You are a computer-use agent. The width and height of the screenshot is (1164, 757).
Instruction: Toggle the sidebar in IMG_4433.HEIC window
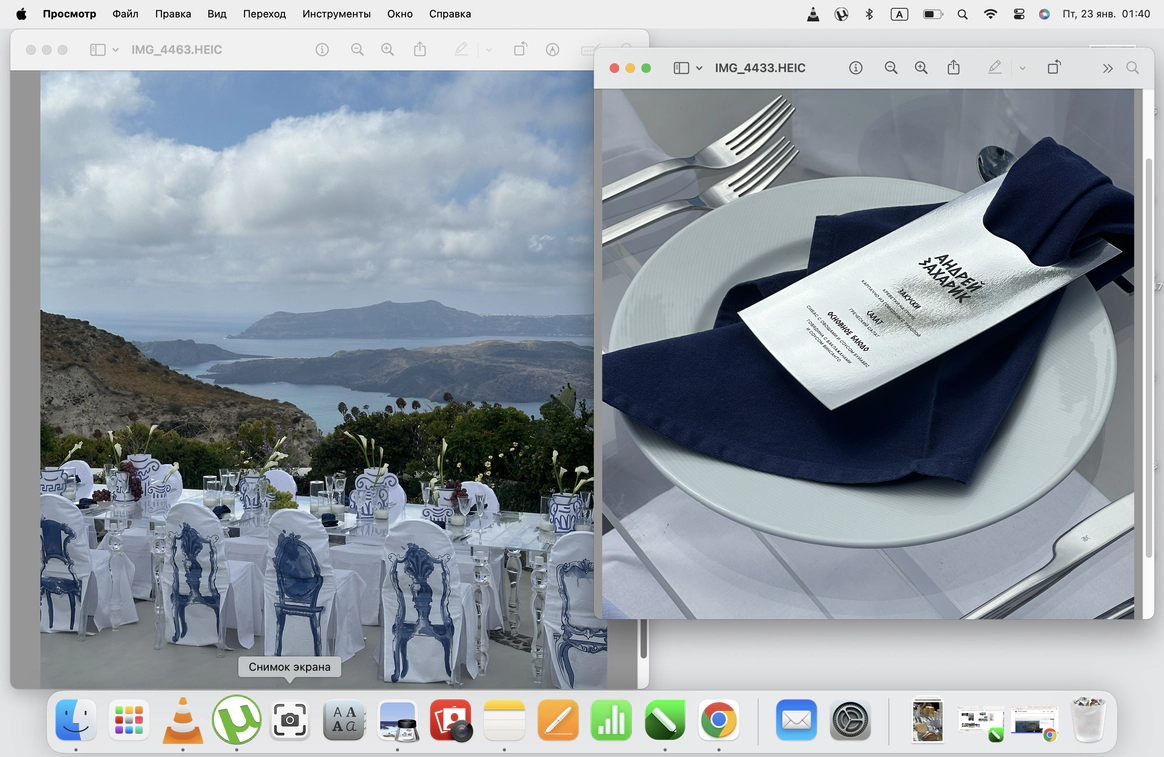(681, 68)
